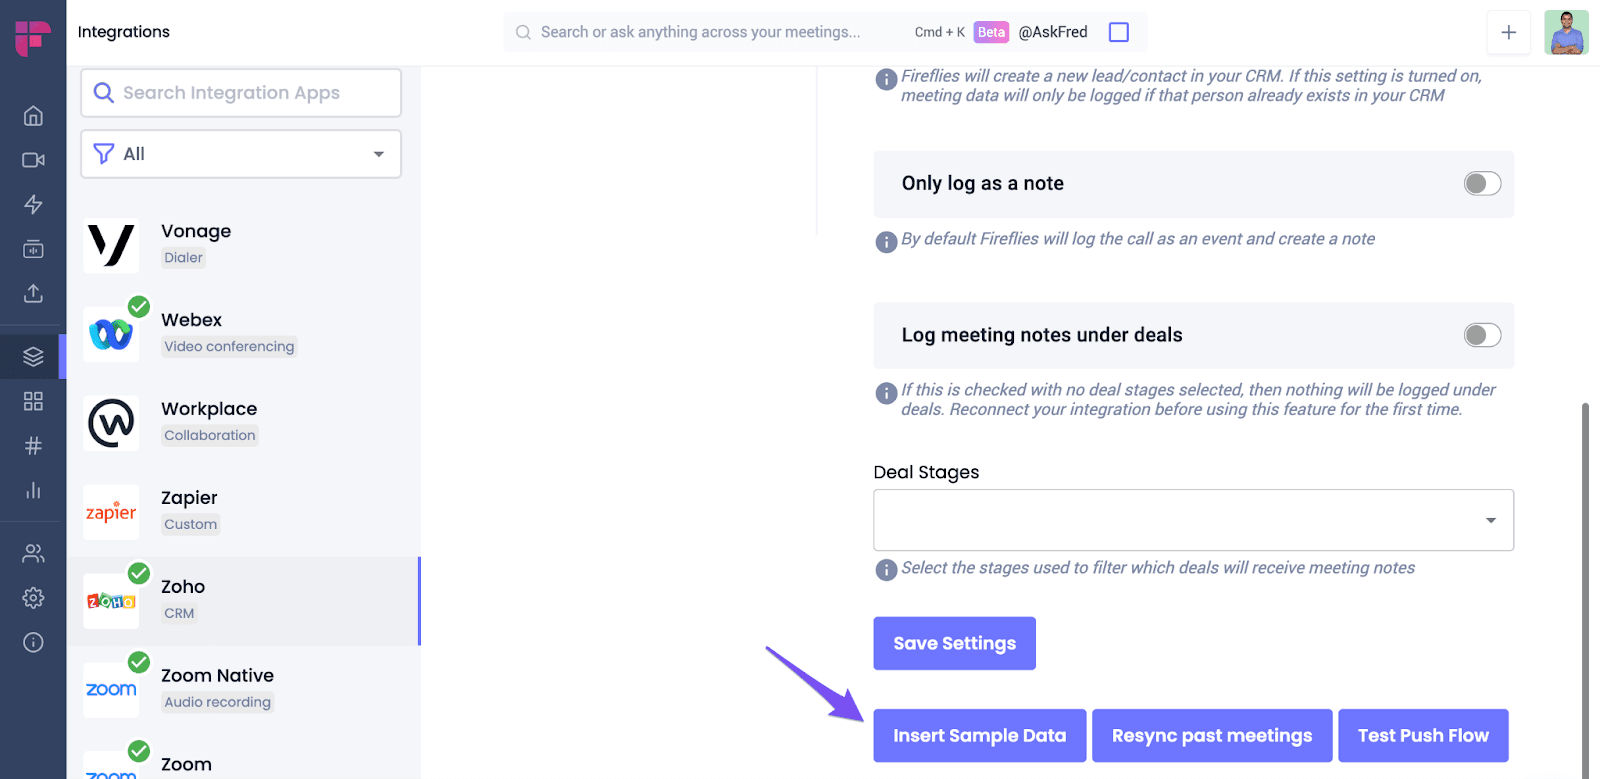Click the Zoom Native logo icon
This screenshot has height=779, width=1600.
pos(111,690)
